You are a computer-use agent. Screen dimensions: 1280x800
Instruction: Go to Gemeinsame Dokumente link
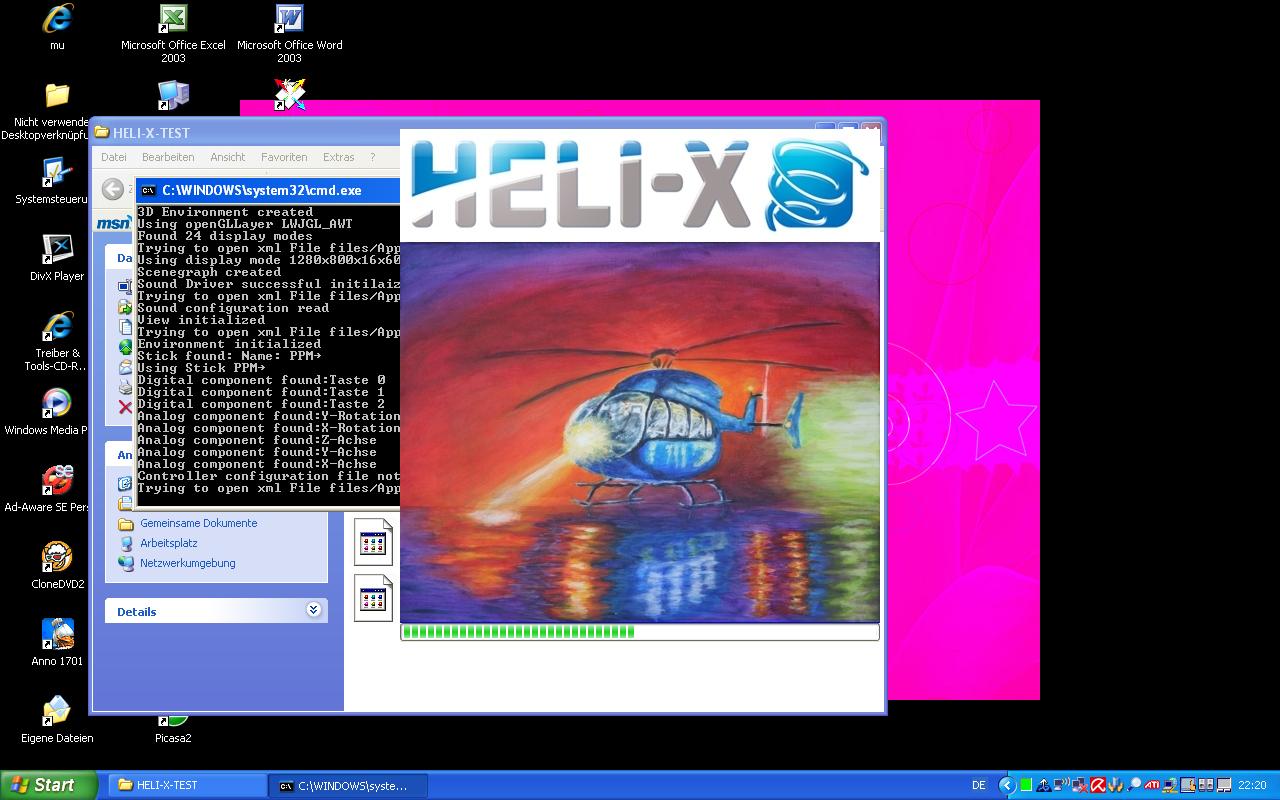click(198, 523)
